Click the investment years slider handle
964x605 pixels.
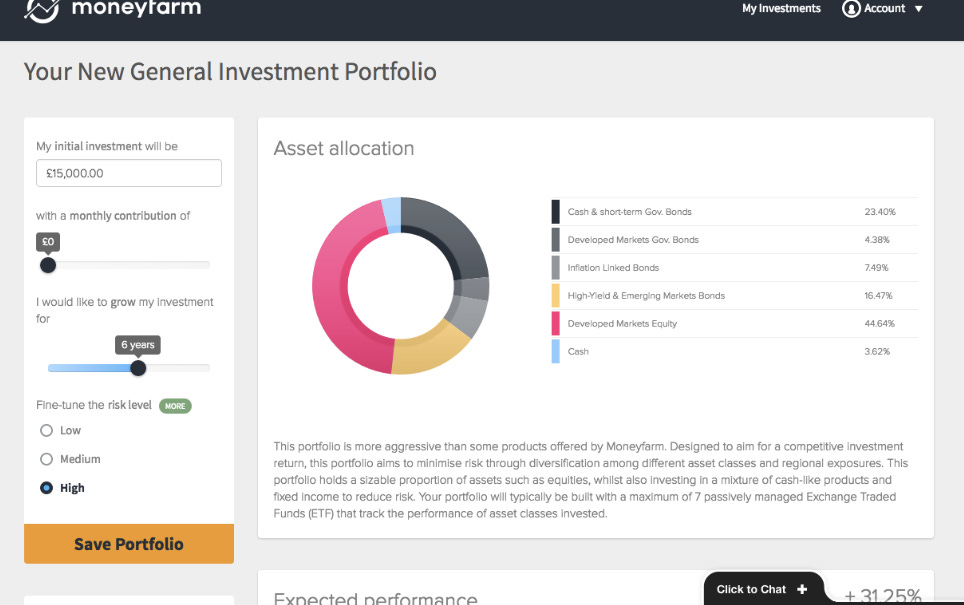[x=138, y=368]
